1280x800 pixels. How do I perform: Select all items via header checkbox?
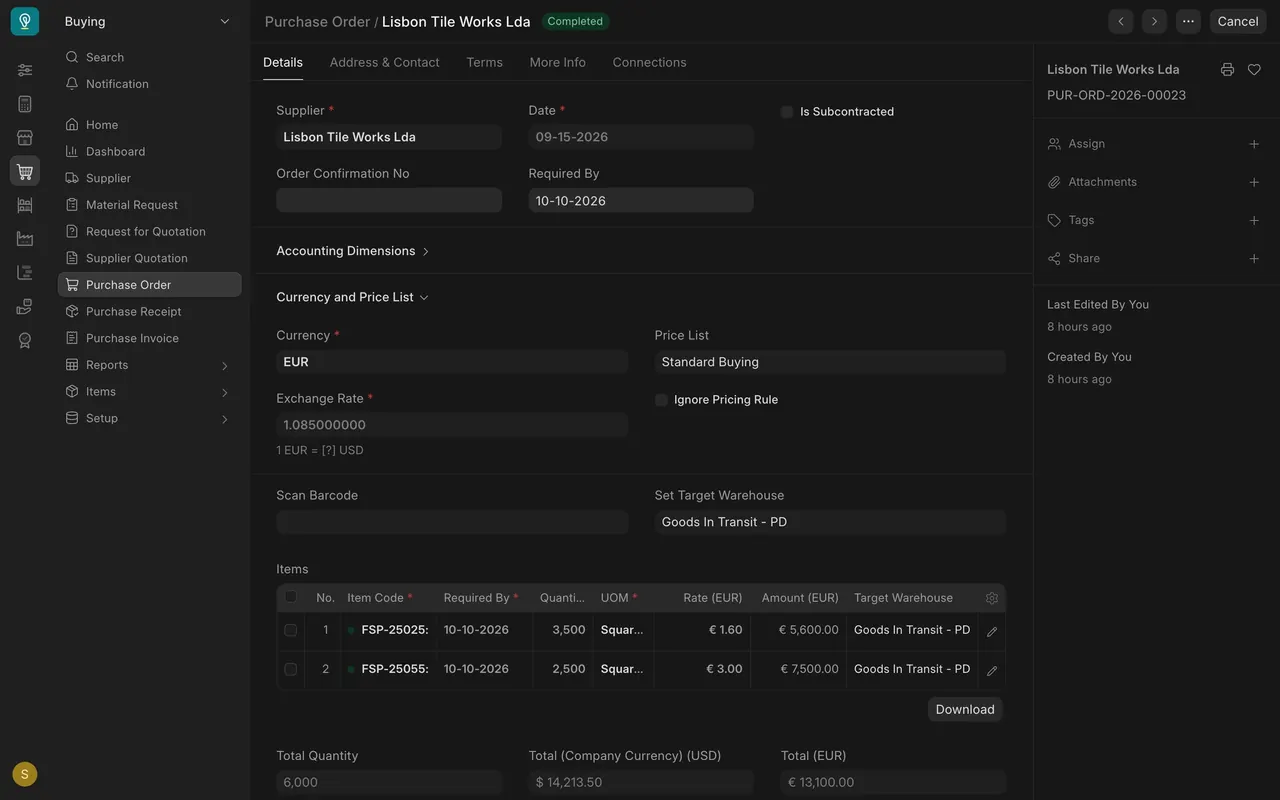(x=291, y=597)
